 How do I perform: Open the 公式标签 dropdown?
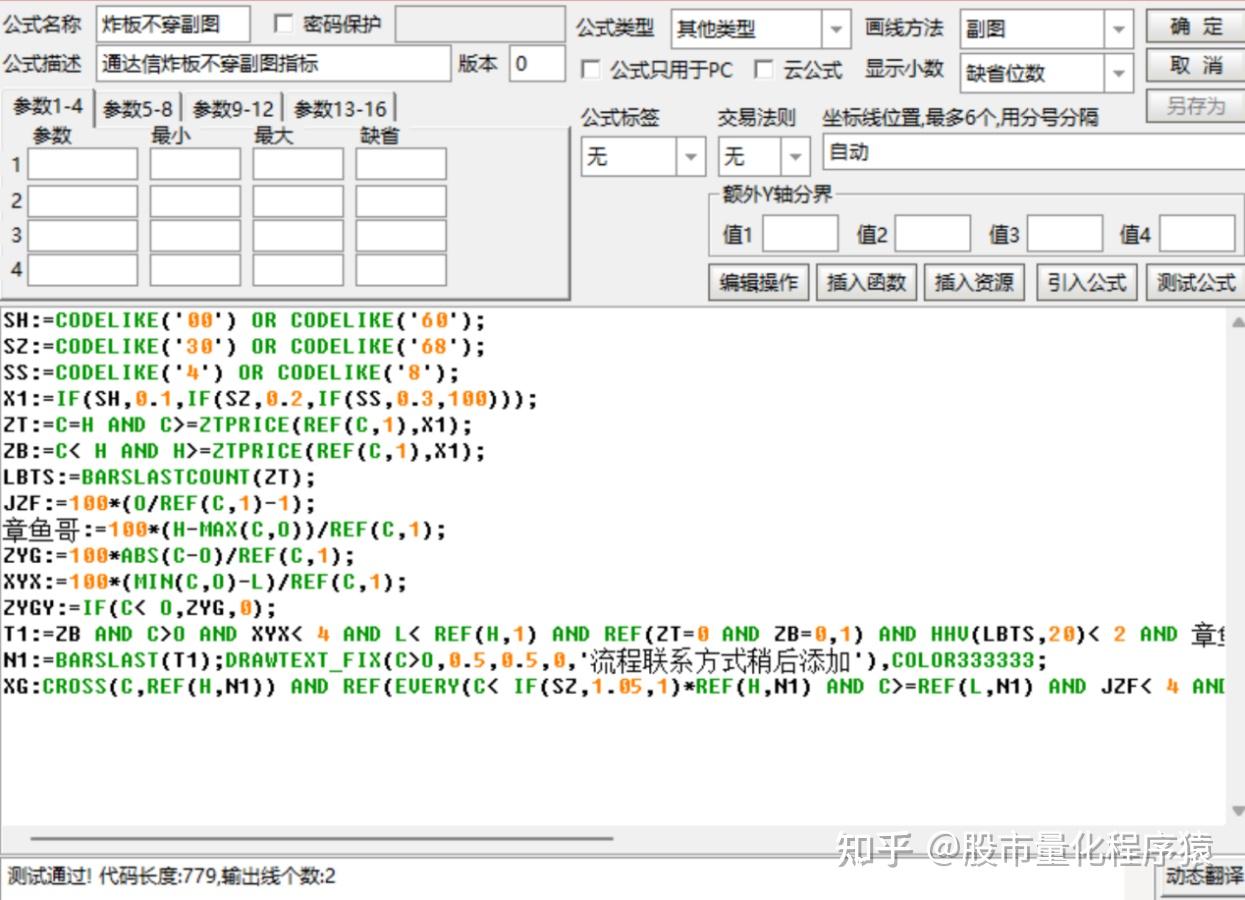pos(691,157)
